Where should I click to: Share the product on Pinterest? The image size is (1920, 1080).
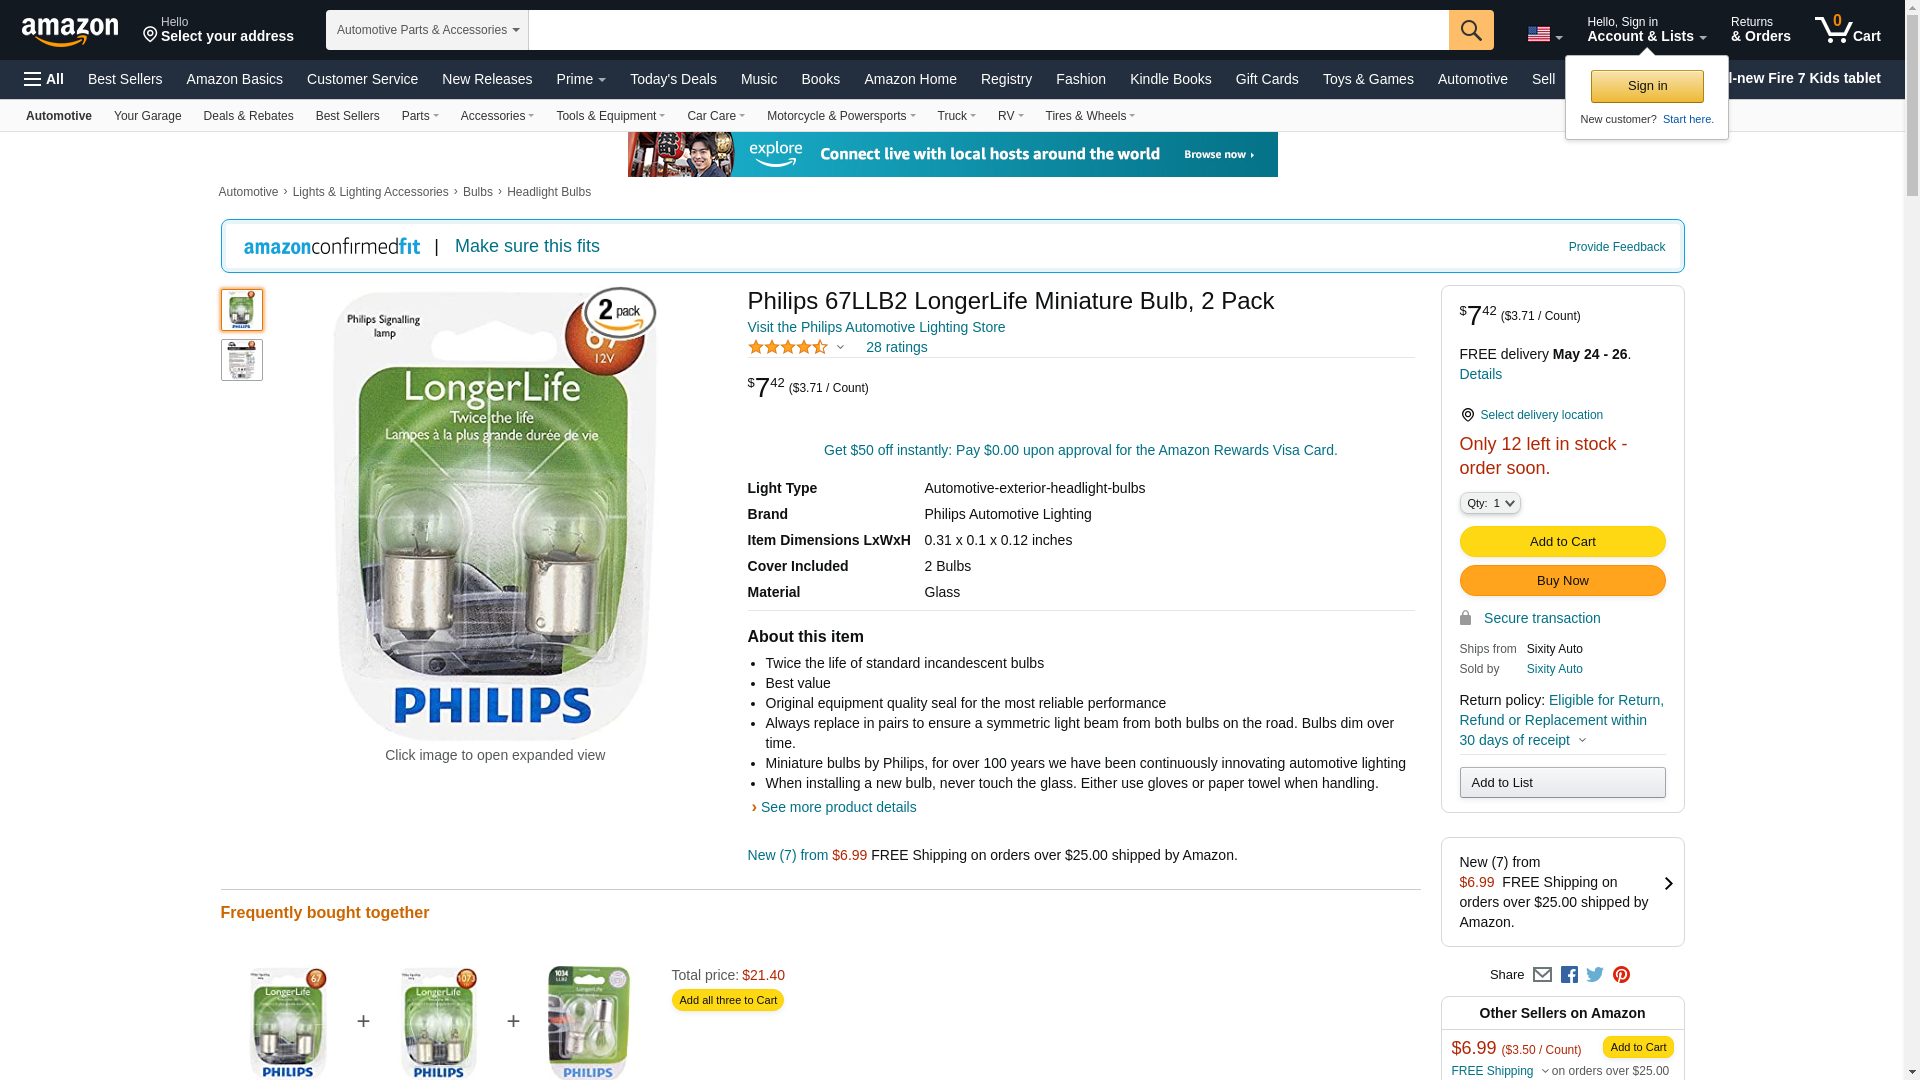click(1621, 975)
